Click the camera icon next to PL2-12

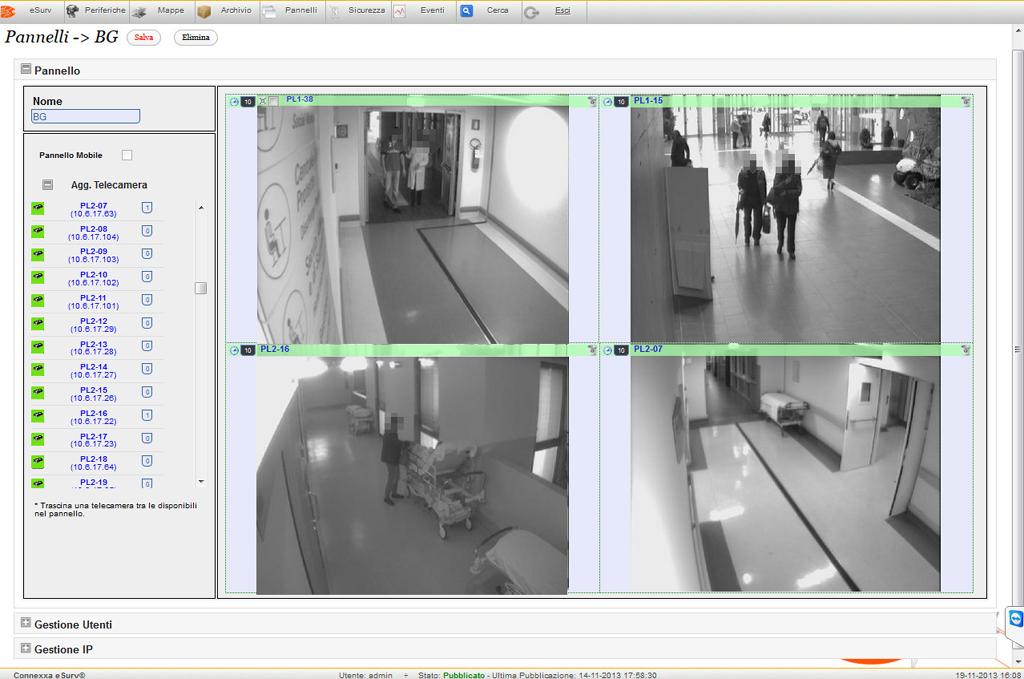[38, 324]
